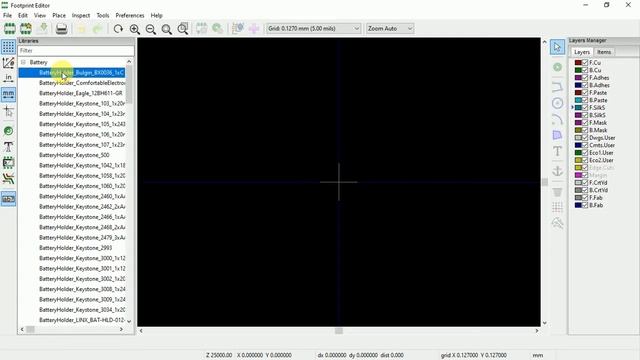Open the Place menu

(x=59, y=16)
